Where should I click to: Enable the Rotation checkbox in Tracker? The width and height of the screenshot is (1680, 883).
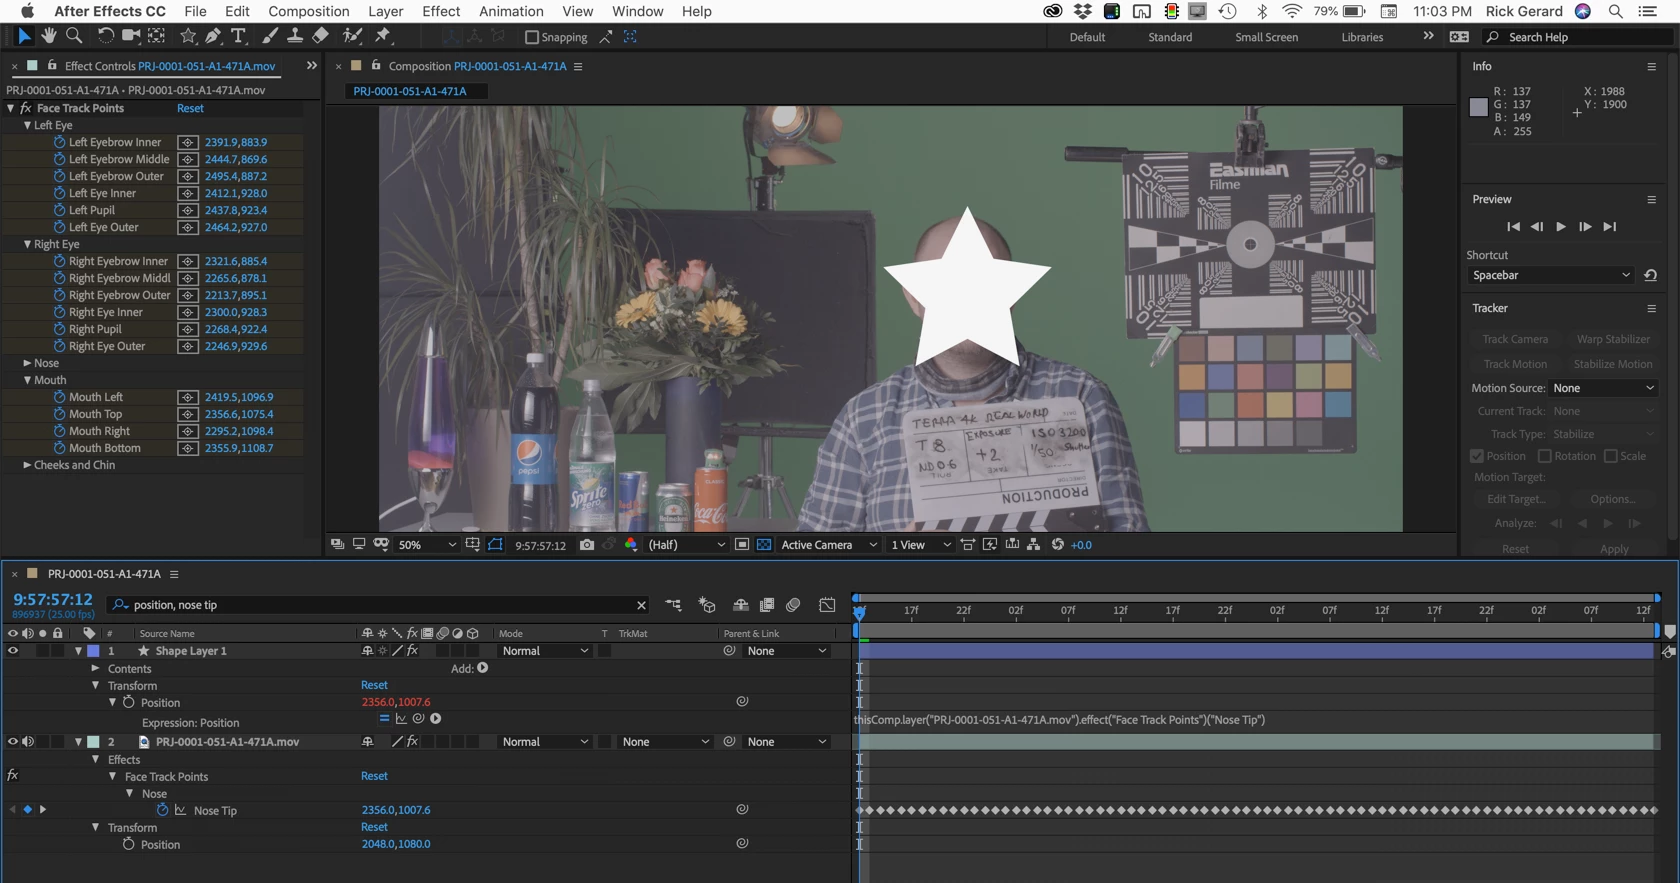pos(1545,456)
